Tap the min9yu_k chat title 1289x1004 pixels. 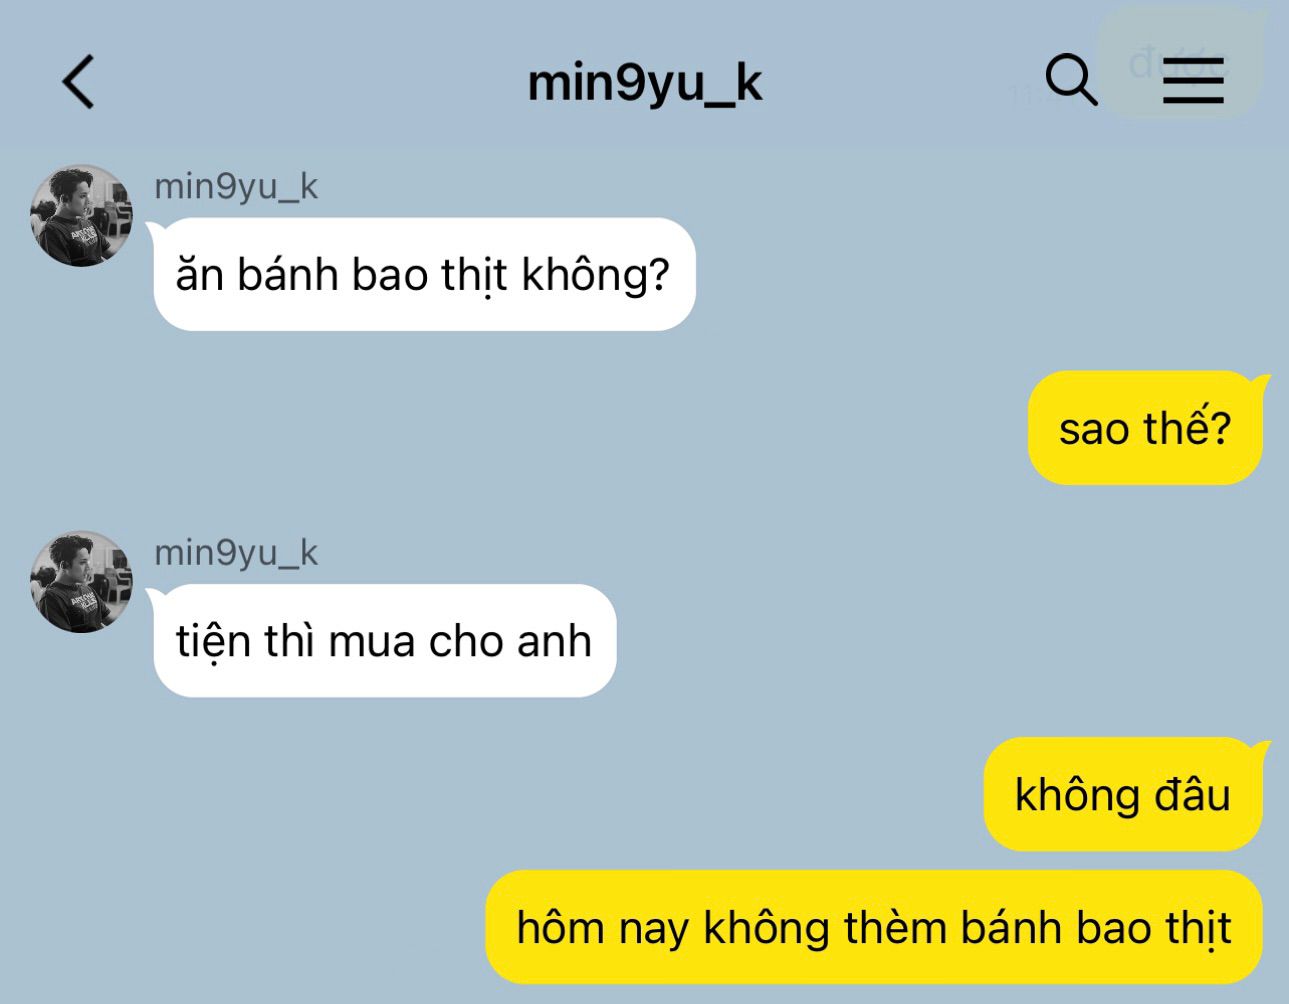click(644, 83)
